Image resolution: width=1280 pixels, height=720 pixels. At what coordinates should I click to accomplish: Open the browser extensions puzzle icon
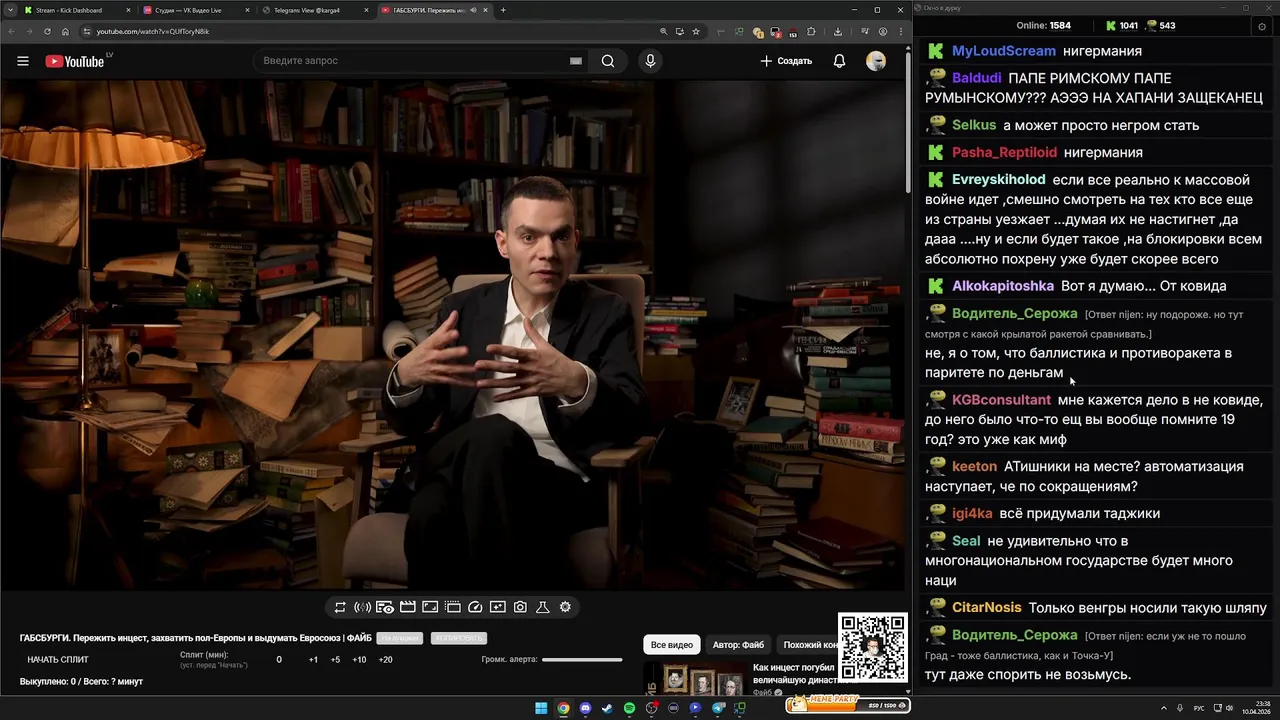click(x=811, y=31)
